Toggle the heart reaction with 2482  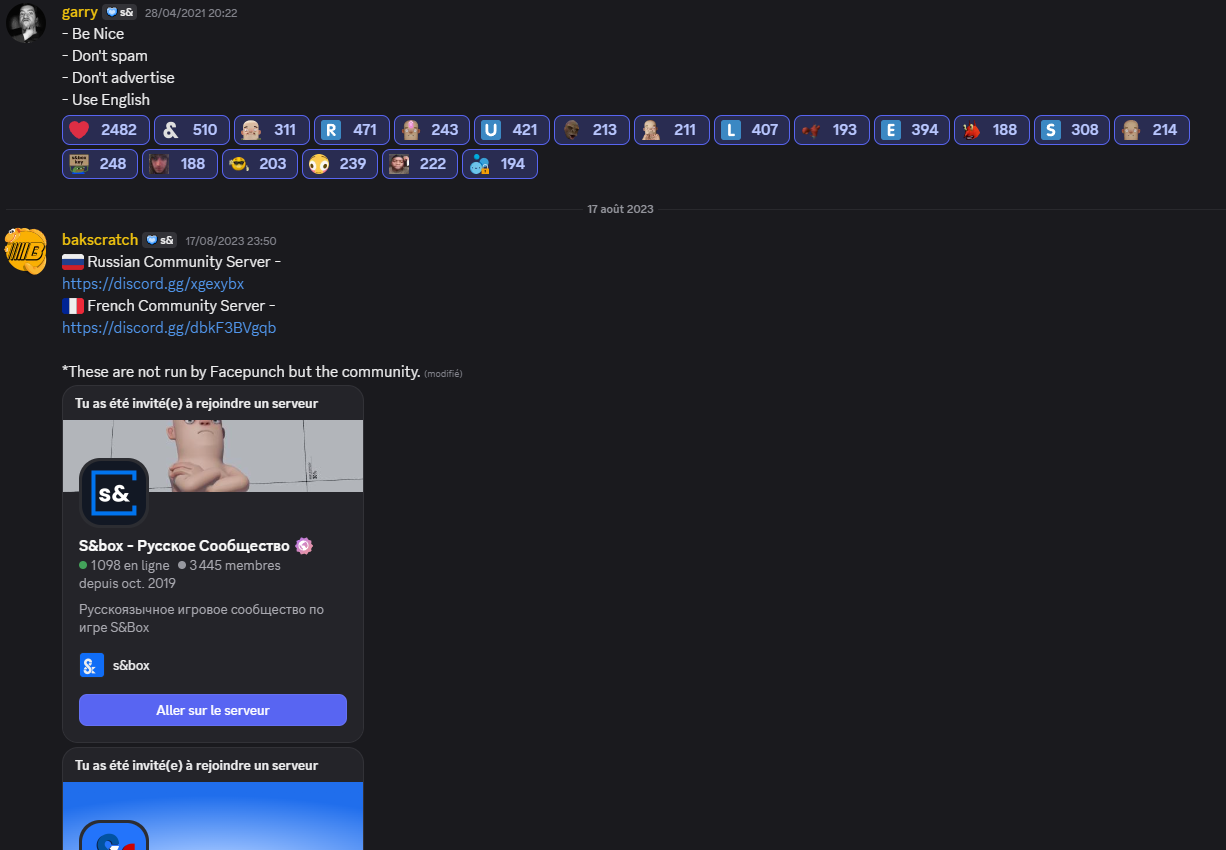coord(106,130)
